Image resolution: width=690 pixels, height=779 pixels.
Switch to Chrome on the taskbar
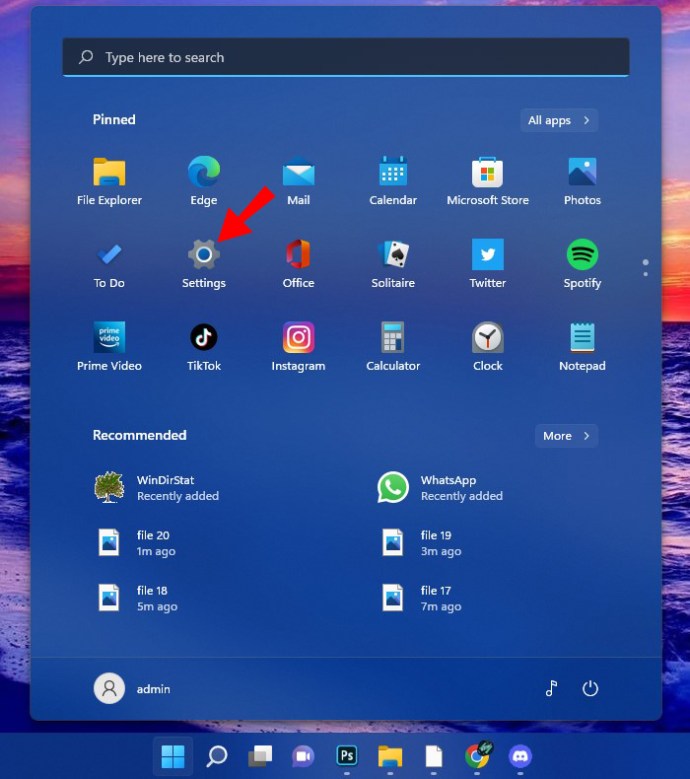point(477,756)
